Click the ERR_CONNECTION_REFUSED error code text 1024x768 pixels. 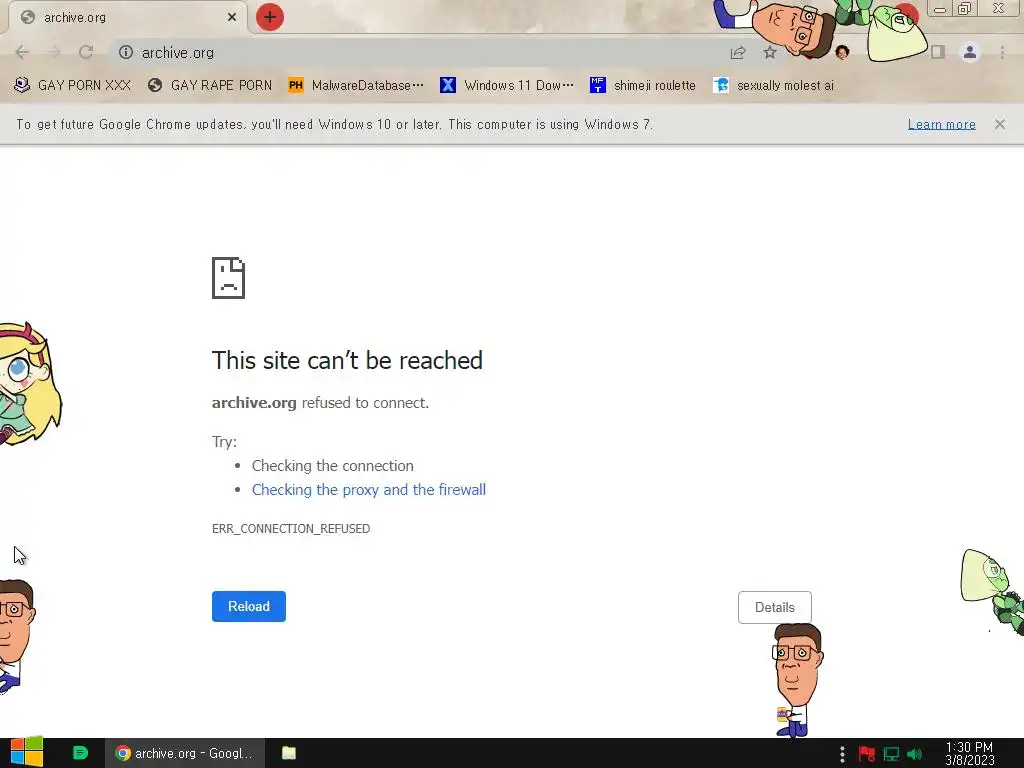[x=291, y=528]
